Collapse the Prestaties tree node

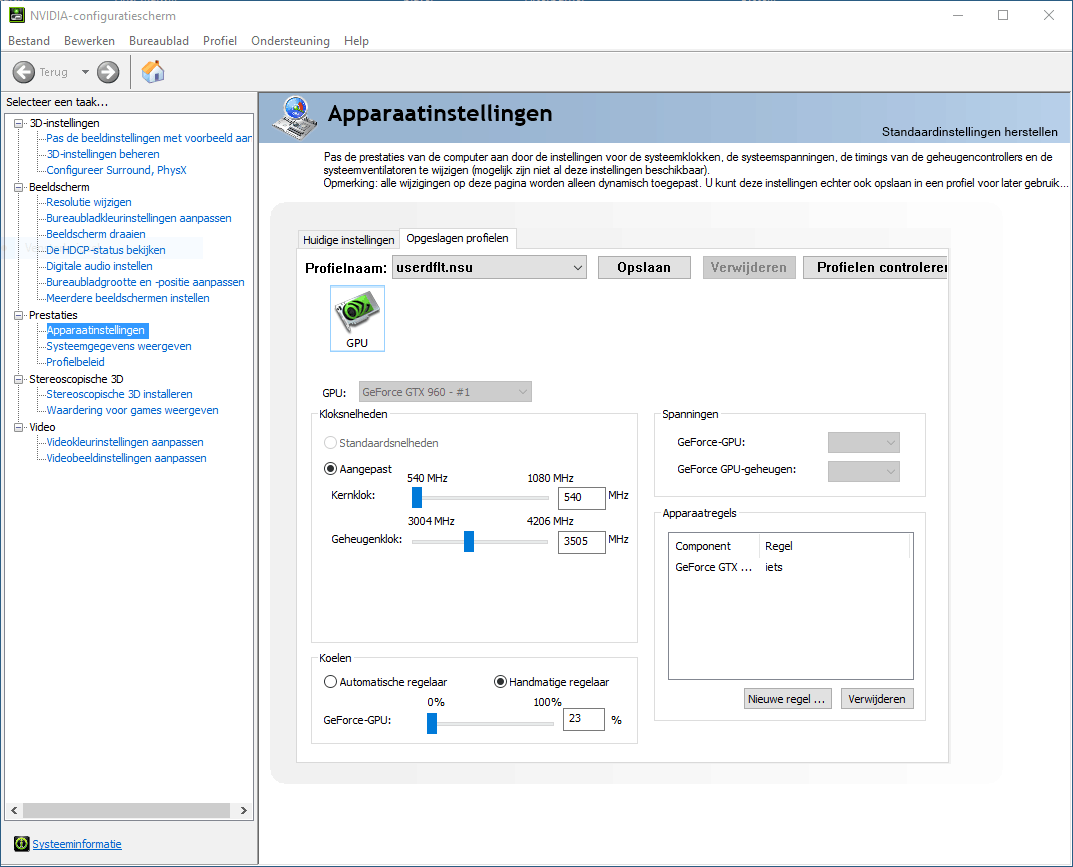pyautogui.click(x=18, y=315)
